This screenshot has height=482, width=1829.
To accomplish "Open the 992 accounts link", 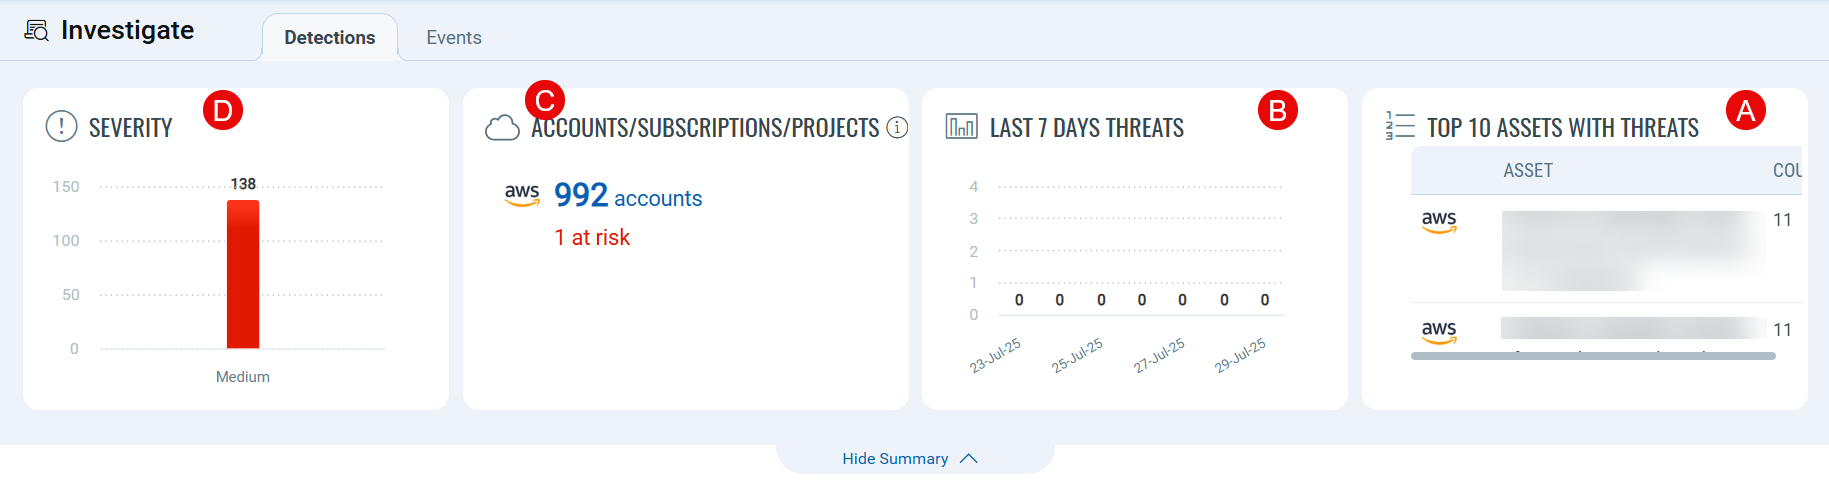I will (628, 196).
